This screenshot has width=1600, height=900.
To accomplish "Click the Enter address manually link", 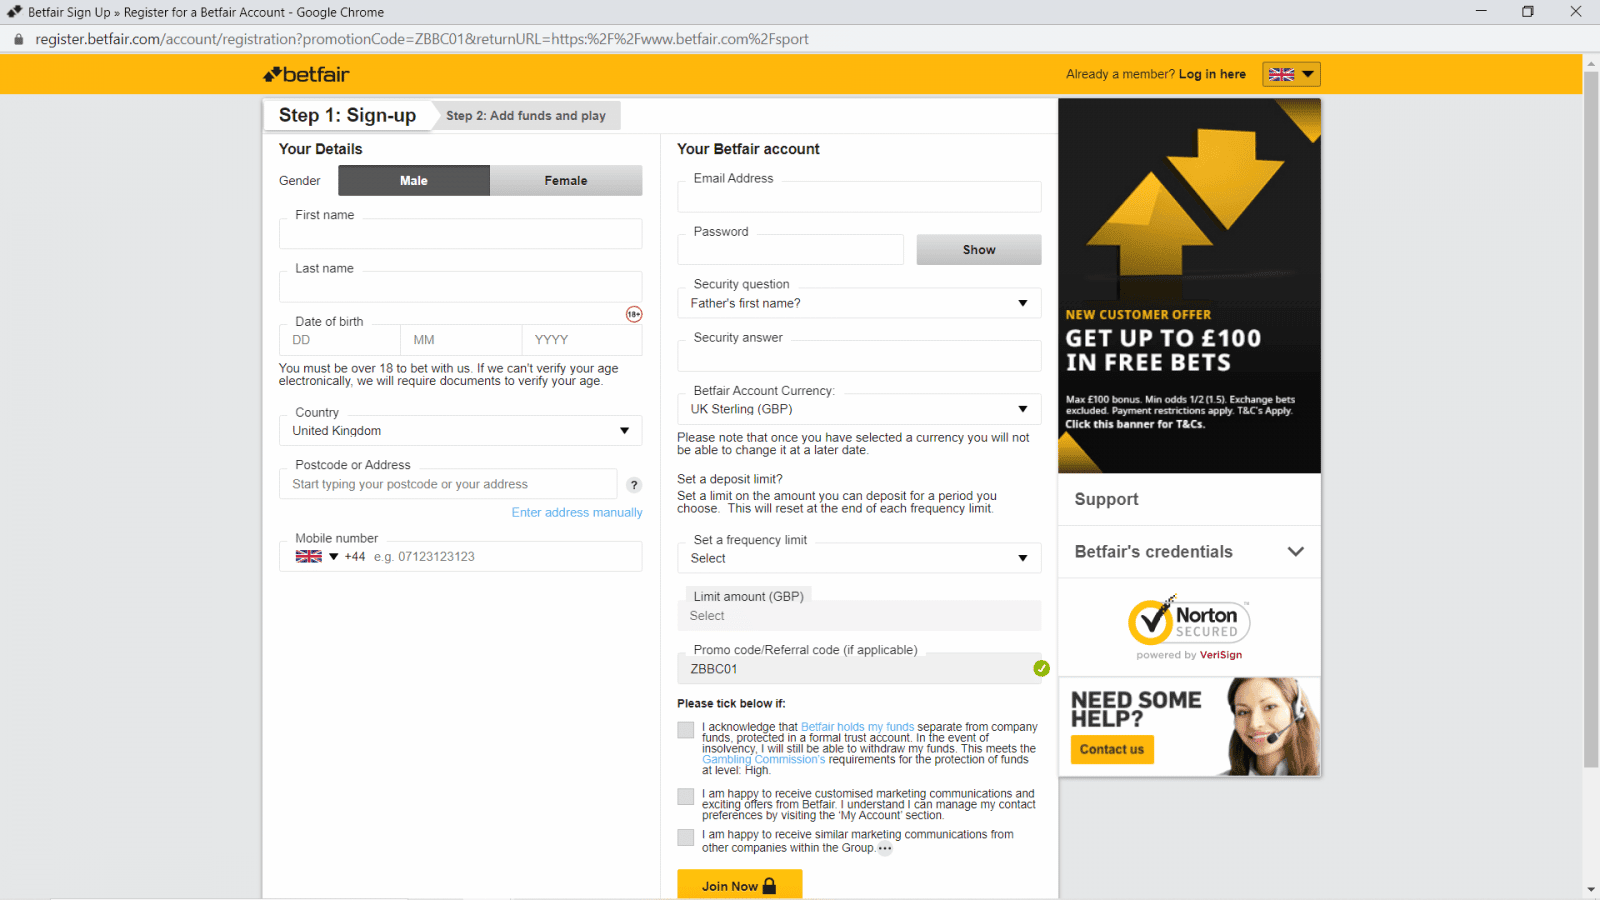I will (577, 513).
